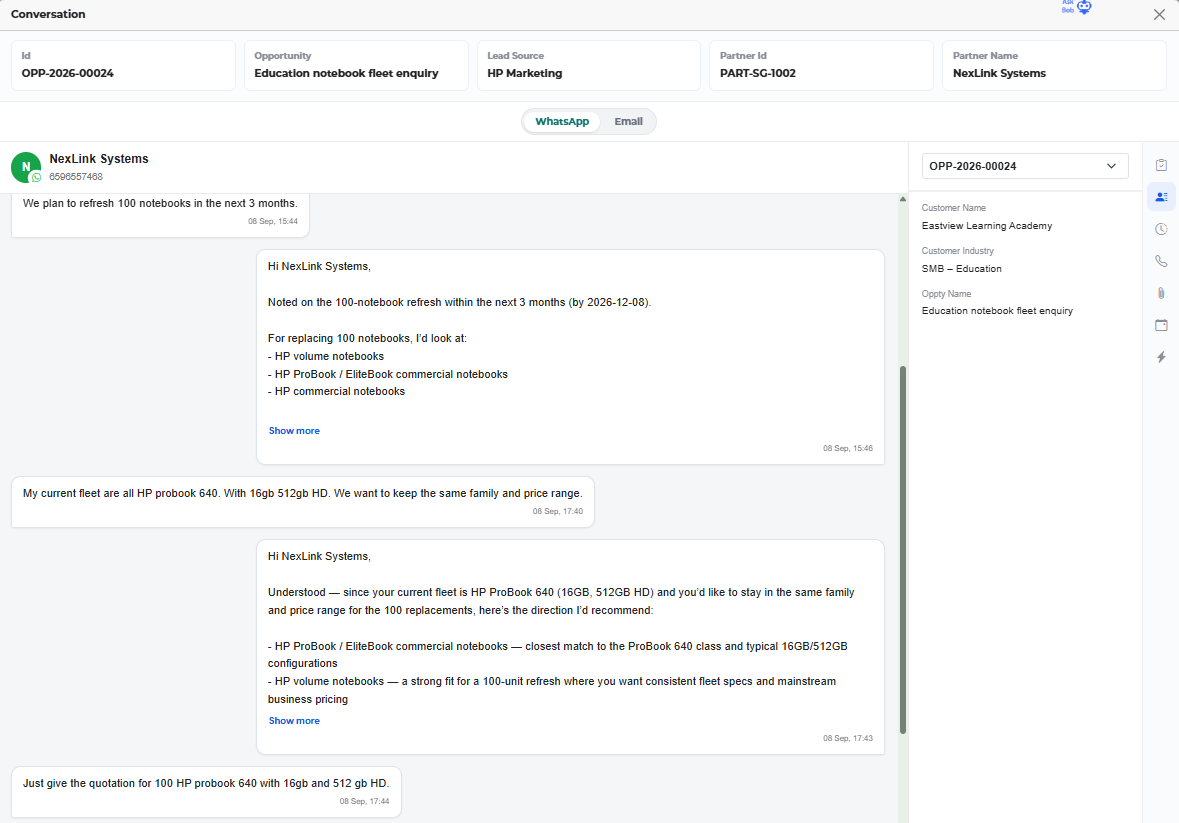The height and width of the screenshot is (823, 1179).
Task: Click the 08 Sep, 17:40 timestamp
Action: pos(557,511)
